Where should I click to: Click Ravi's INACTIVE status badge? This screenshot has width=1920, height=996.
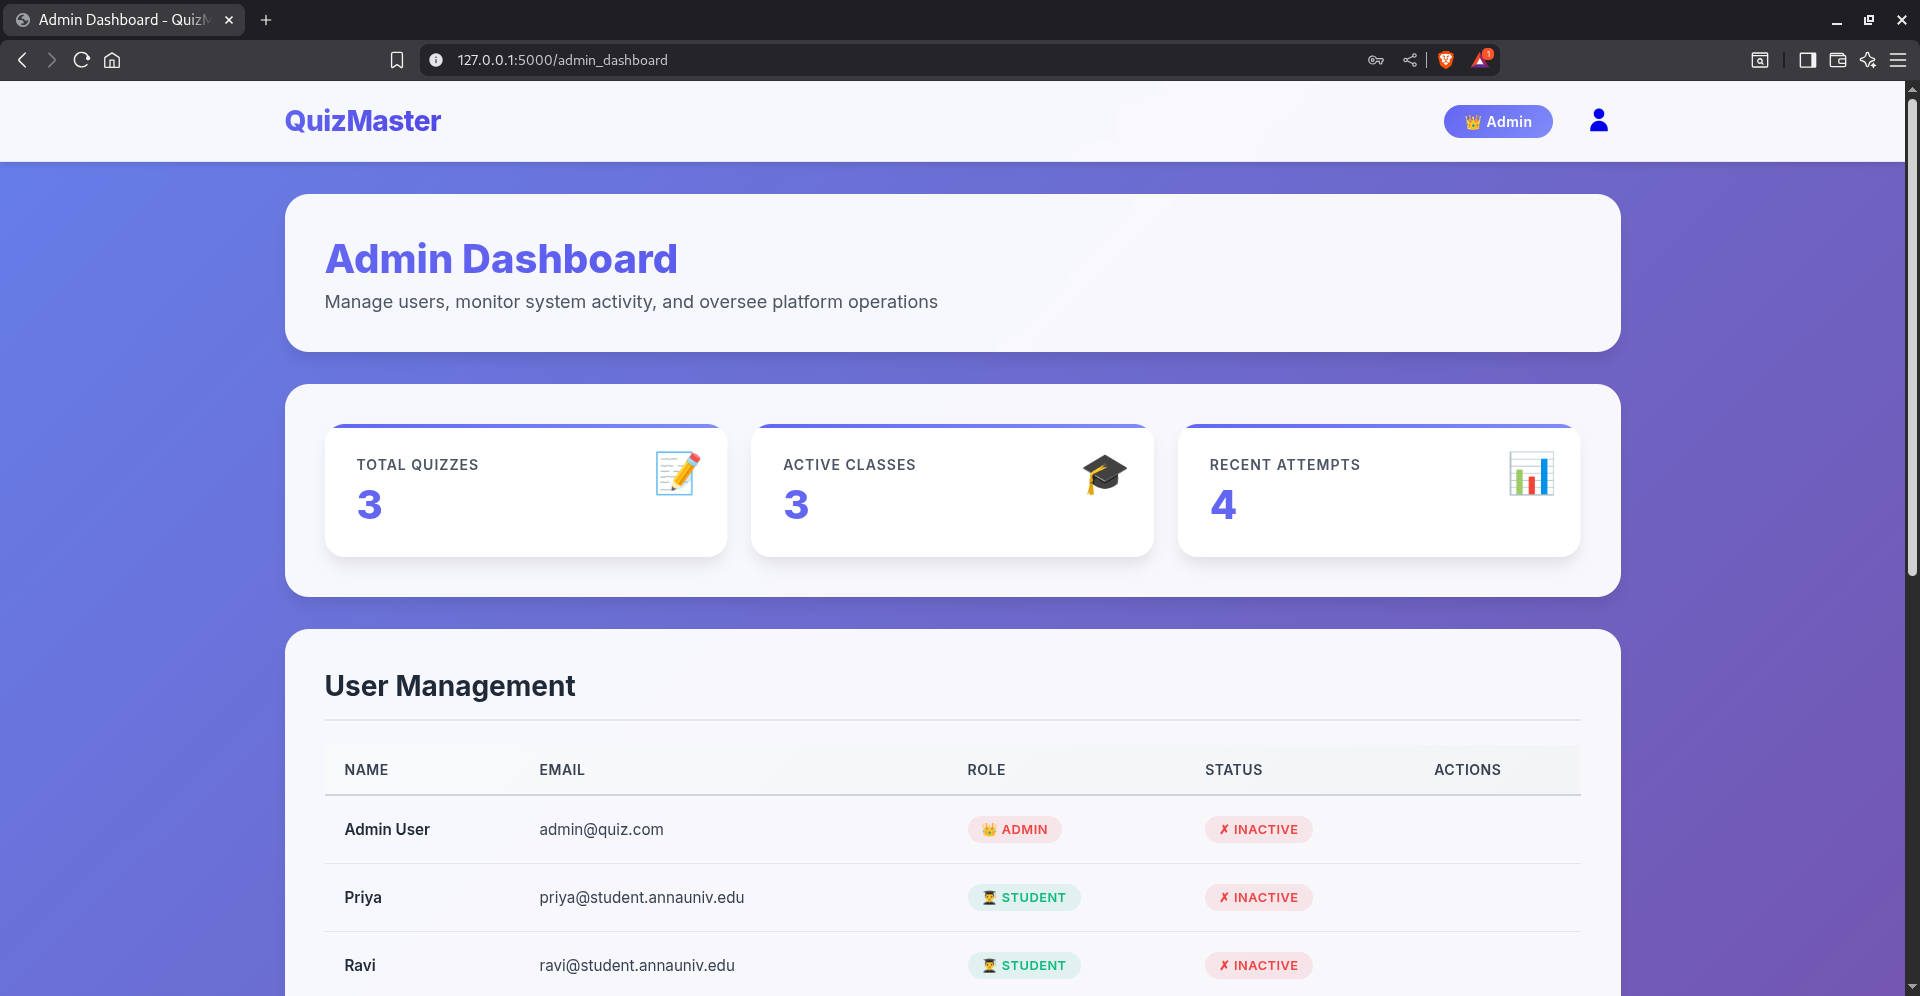pyautogui.click(x=1258, y=966)
